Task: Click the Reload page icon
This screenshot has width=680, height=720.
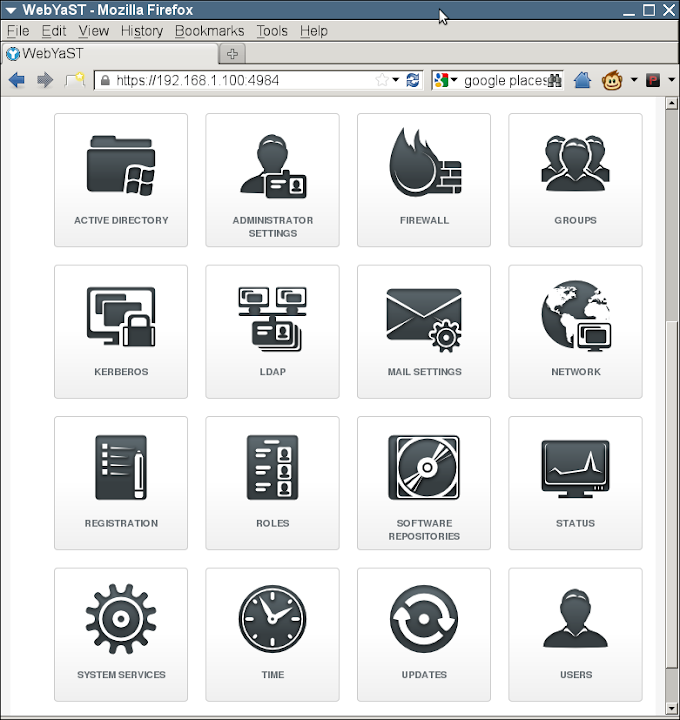Action: coord(413,80)
